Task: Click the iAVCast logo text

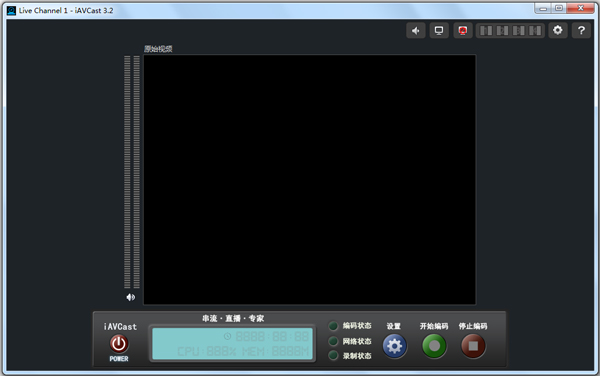Action: pyautogui.click(x=120, y=327)
